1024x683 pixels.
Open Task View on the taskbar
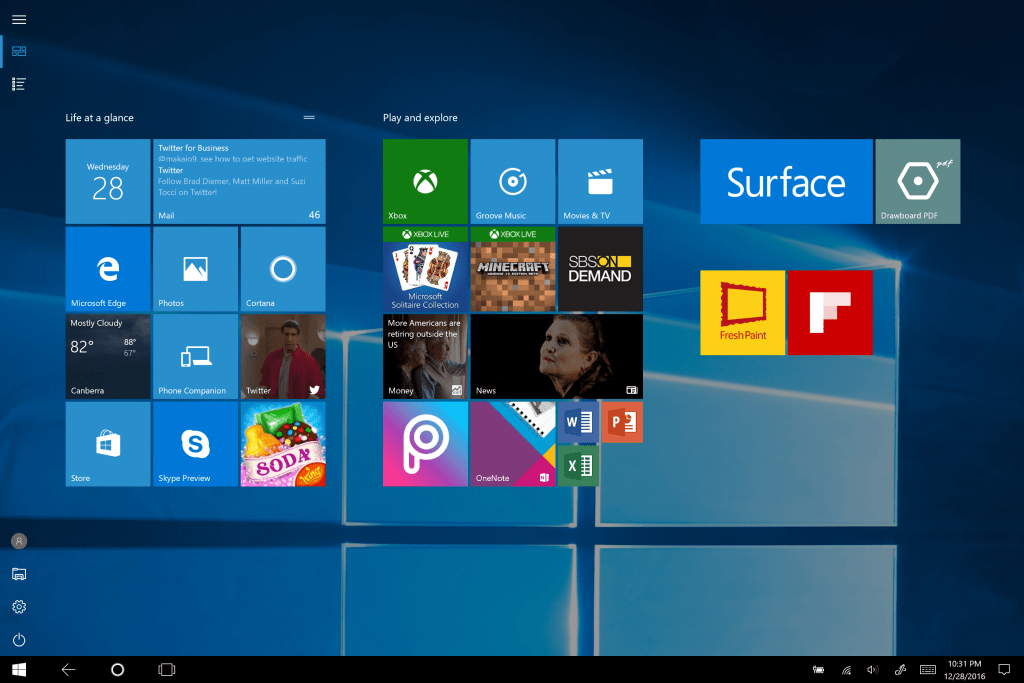coord(167,669)
